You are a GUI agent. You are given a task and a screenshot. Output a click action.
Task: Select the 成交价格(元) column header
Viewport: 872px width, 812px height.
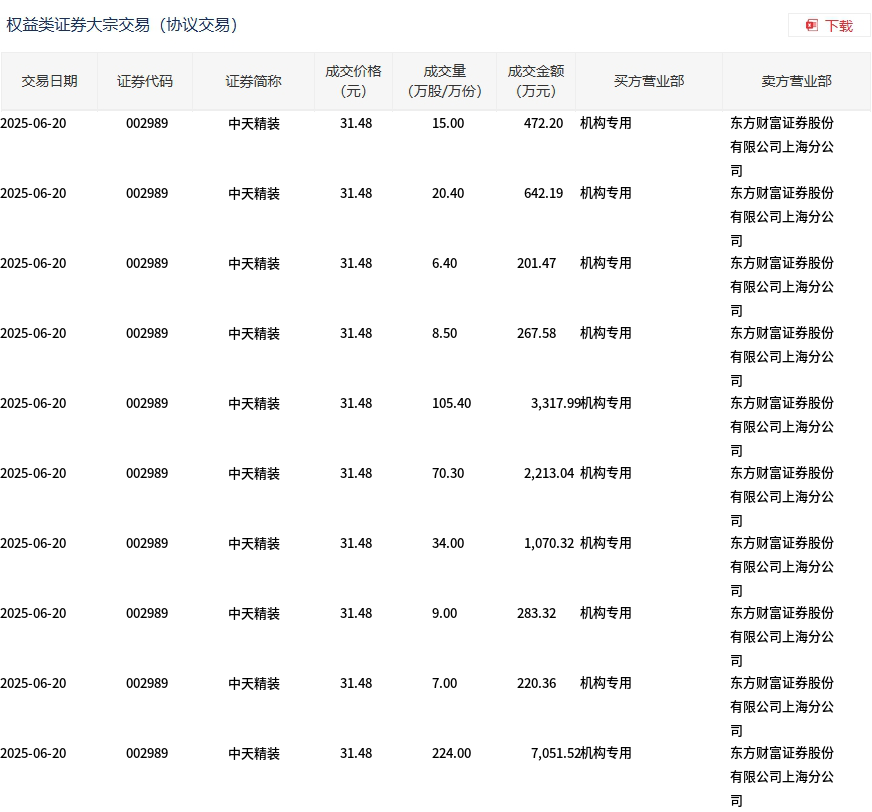[353, 81]
